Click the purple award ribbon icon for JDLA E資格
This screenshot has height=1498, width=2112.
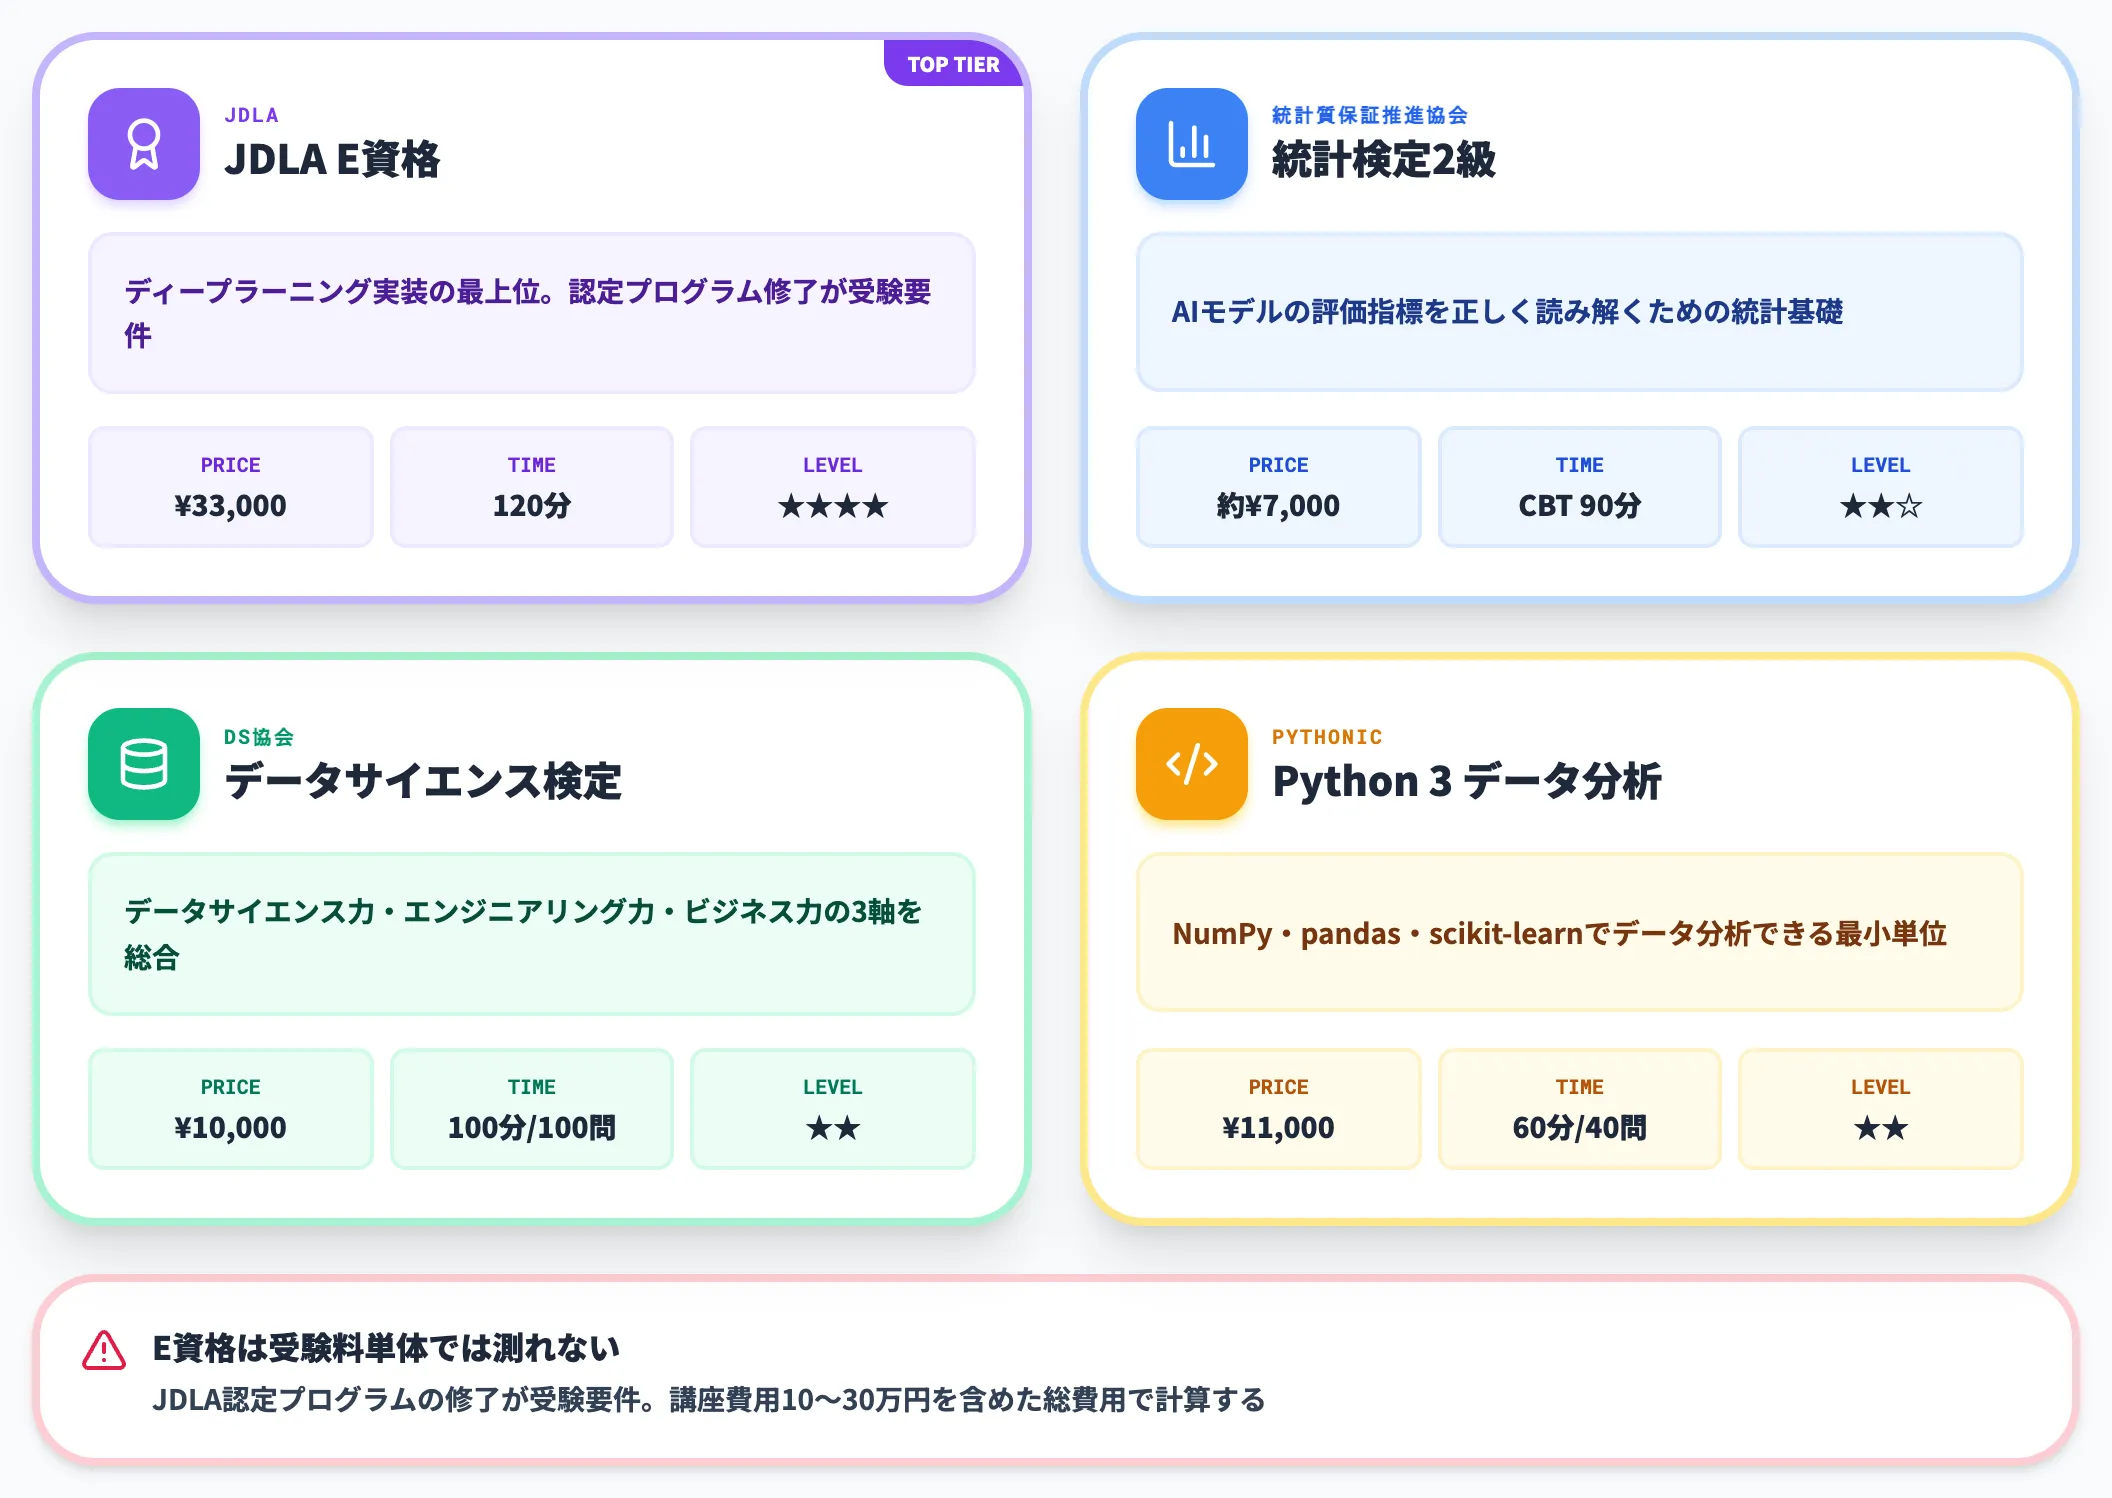144,144
